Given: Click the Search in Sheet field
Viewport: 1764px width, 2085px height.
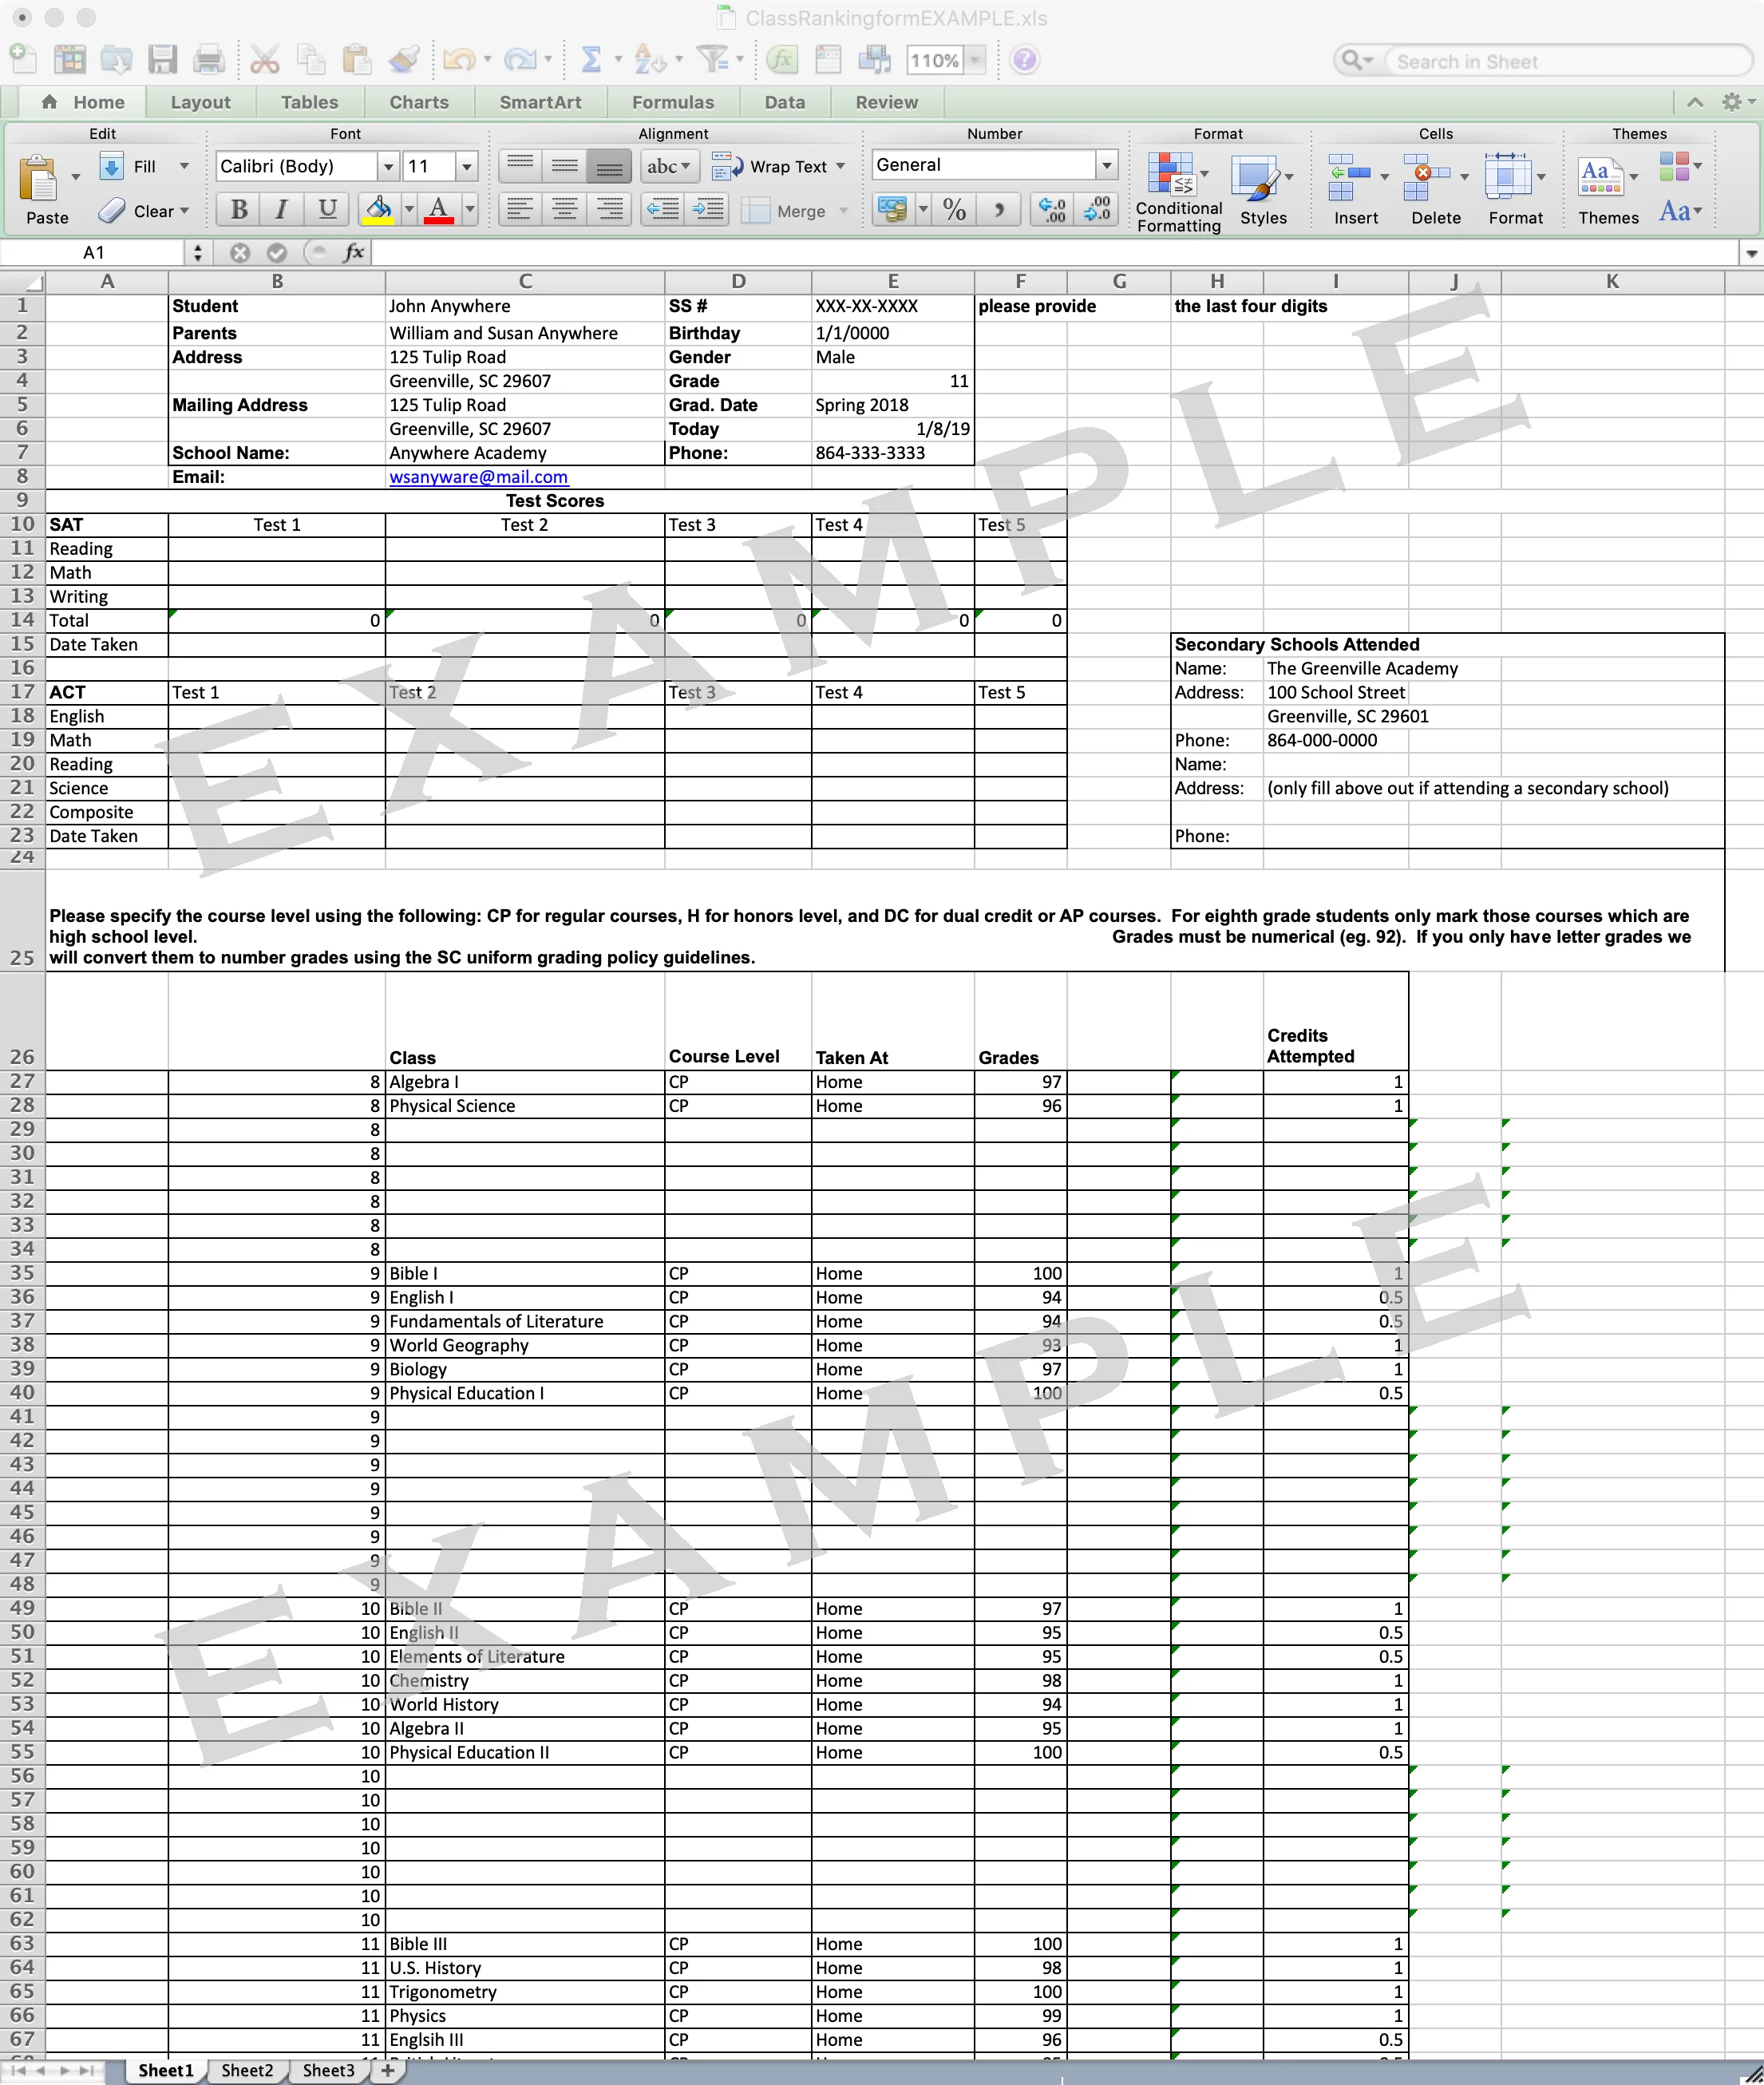Looking at the screenshot, I should pos(1570,62).
